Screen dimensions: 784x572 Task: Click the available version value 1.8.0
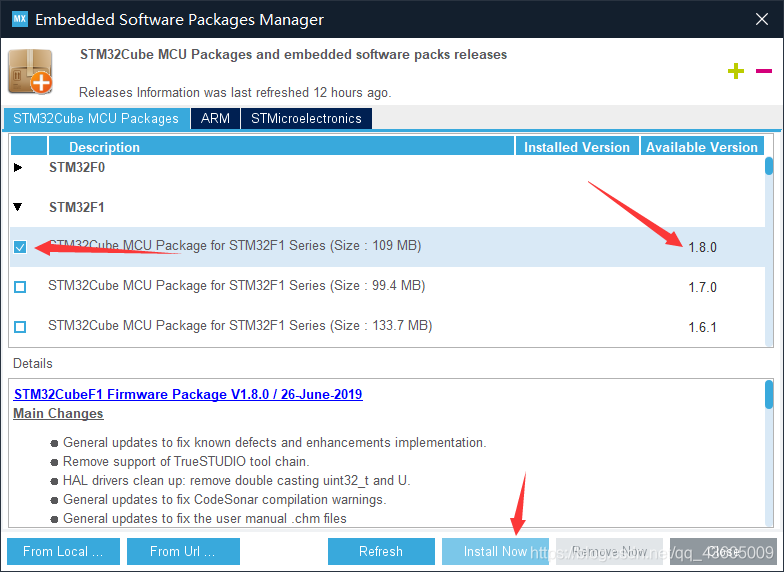click(702, 248)
